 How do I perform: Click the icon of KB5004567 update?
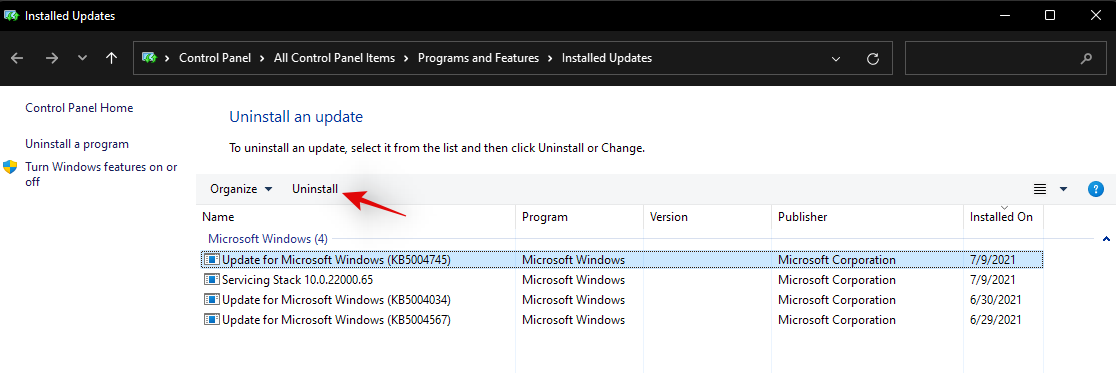(x=211, y=320)
